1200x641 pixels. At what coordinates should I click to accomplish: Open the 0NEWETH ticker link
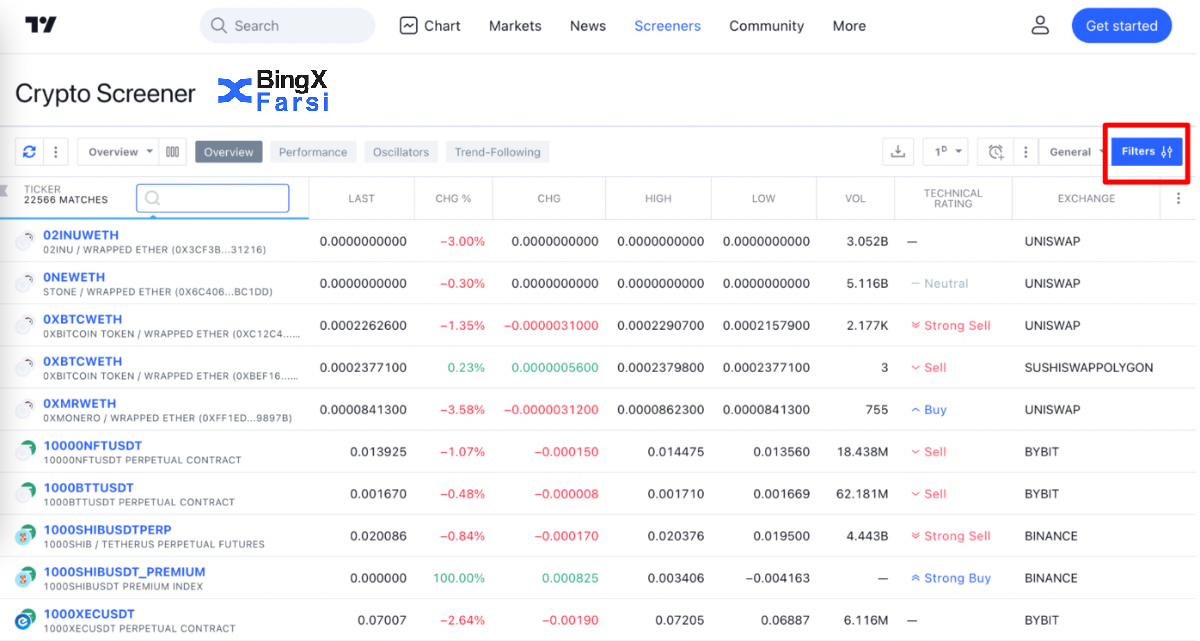(x=74, y=277)
